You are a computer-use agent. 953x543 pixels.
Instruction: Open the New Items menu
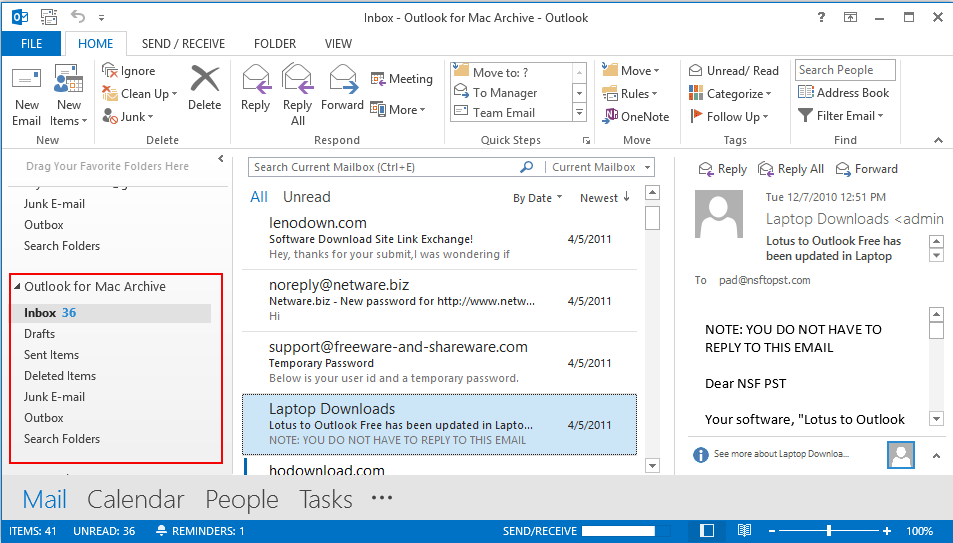(68, 96)
